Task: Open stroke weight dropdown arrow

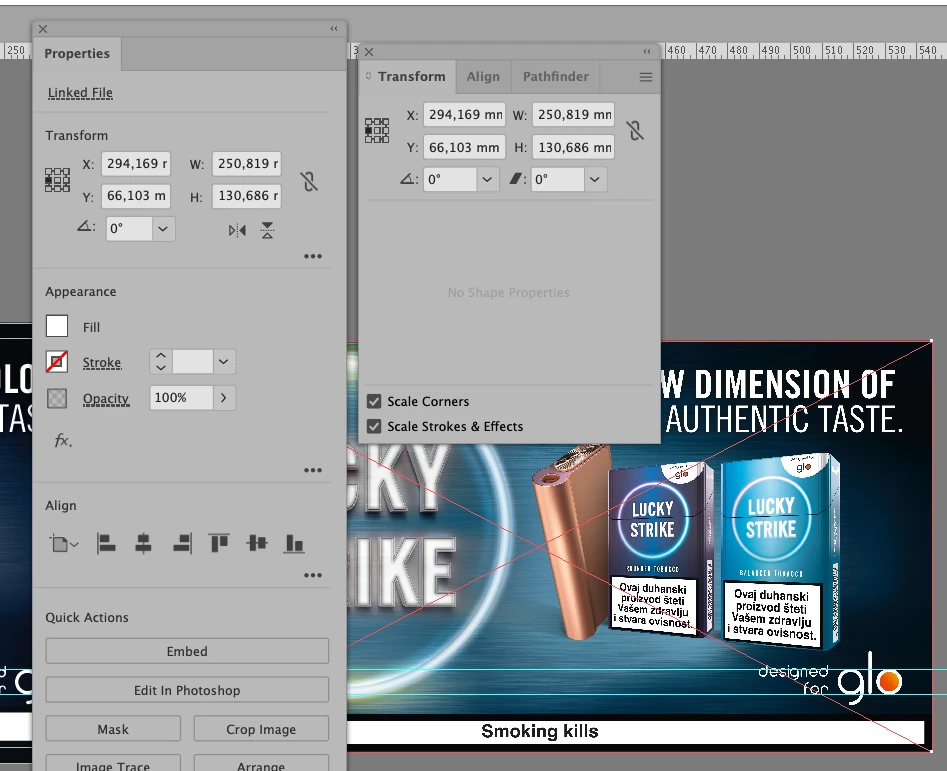Action: [223, 362]
